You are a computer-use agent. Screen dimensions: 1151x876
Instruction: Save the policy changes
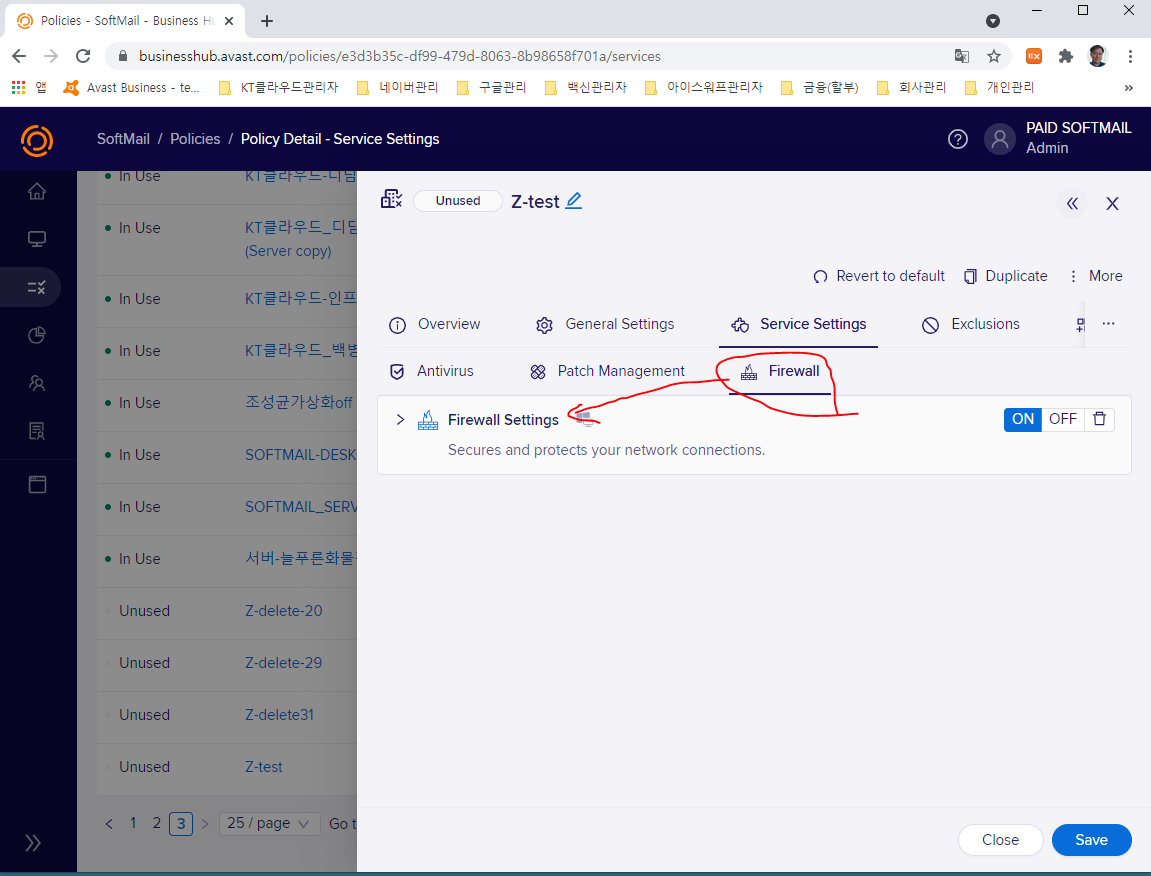tap(1091, 840)
